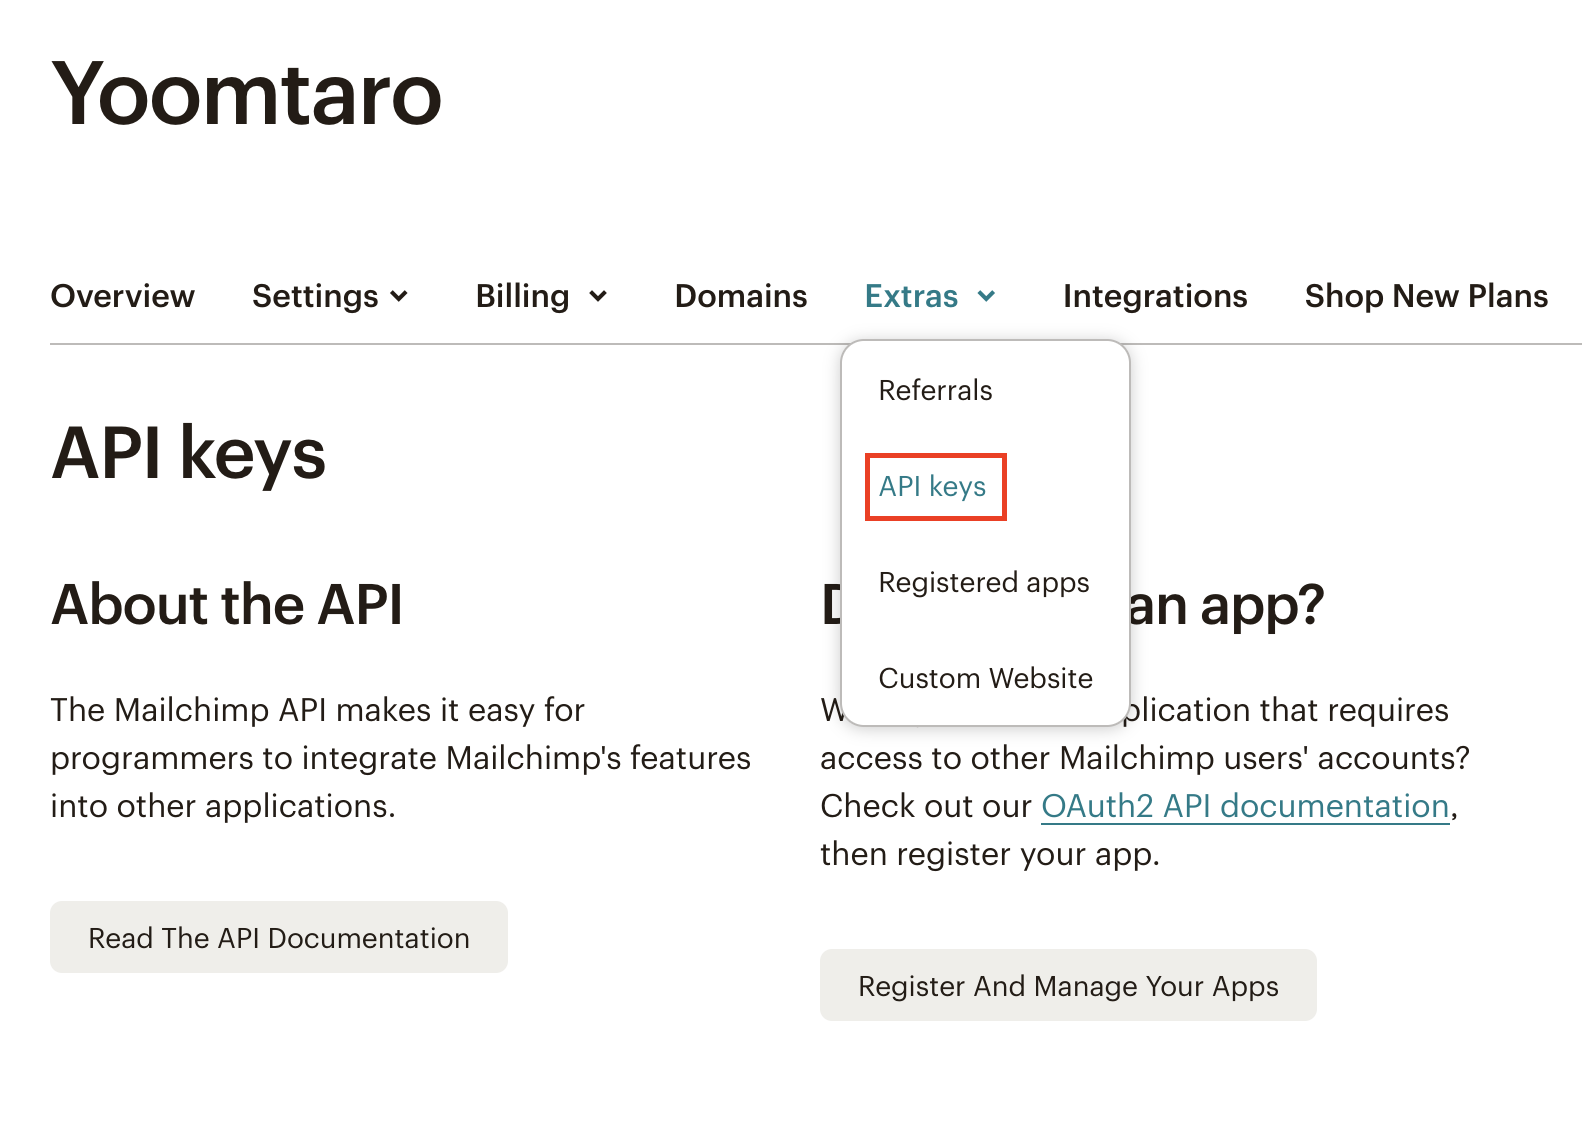
Task: Select Registered apps menu entry
Action: click(x=984, y=583)
